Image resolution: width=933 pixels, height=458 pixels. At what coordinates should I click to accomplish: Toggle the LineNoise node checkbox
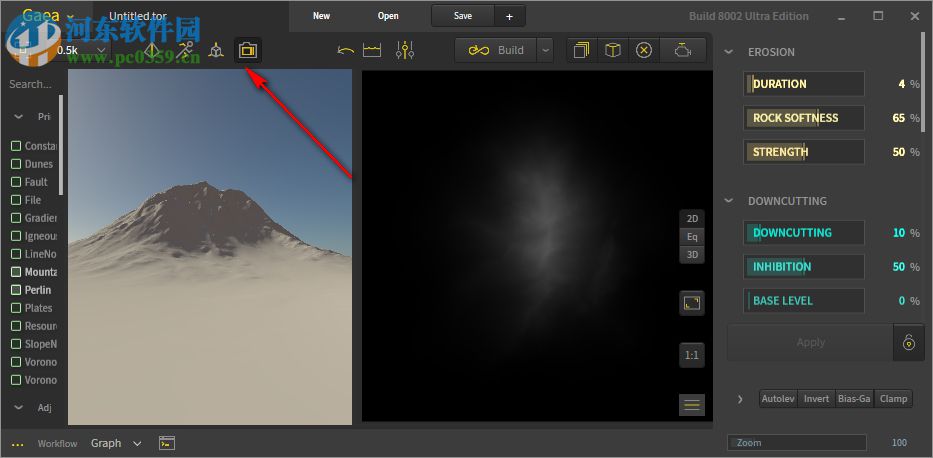tap(16, 254)
